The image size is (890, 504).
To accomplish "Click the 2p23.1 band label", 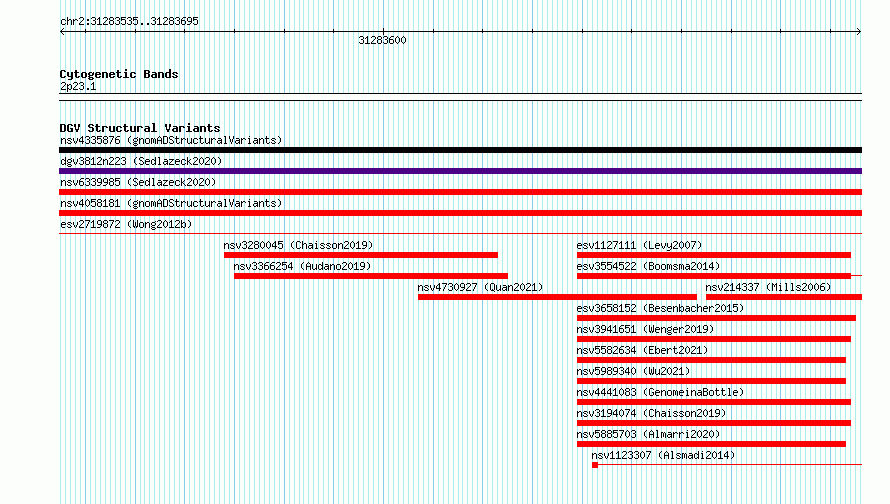I will coord(78,86).
